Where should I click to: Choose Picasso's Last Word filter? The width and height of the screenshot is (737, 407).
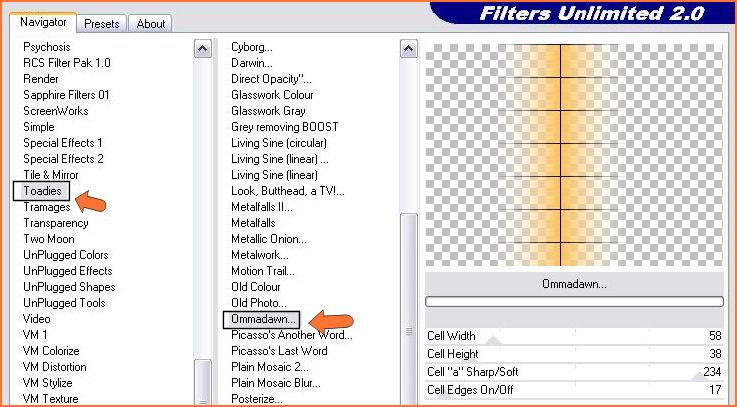click(279, 351)
